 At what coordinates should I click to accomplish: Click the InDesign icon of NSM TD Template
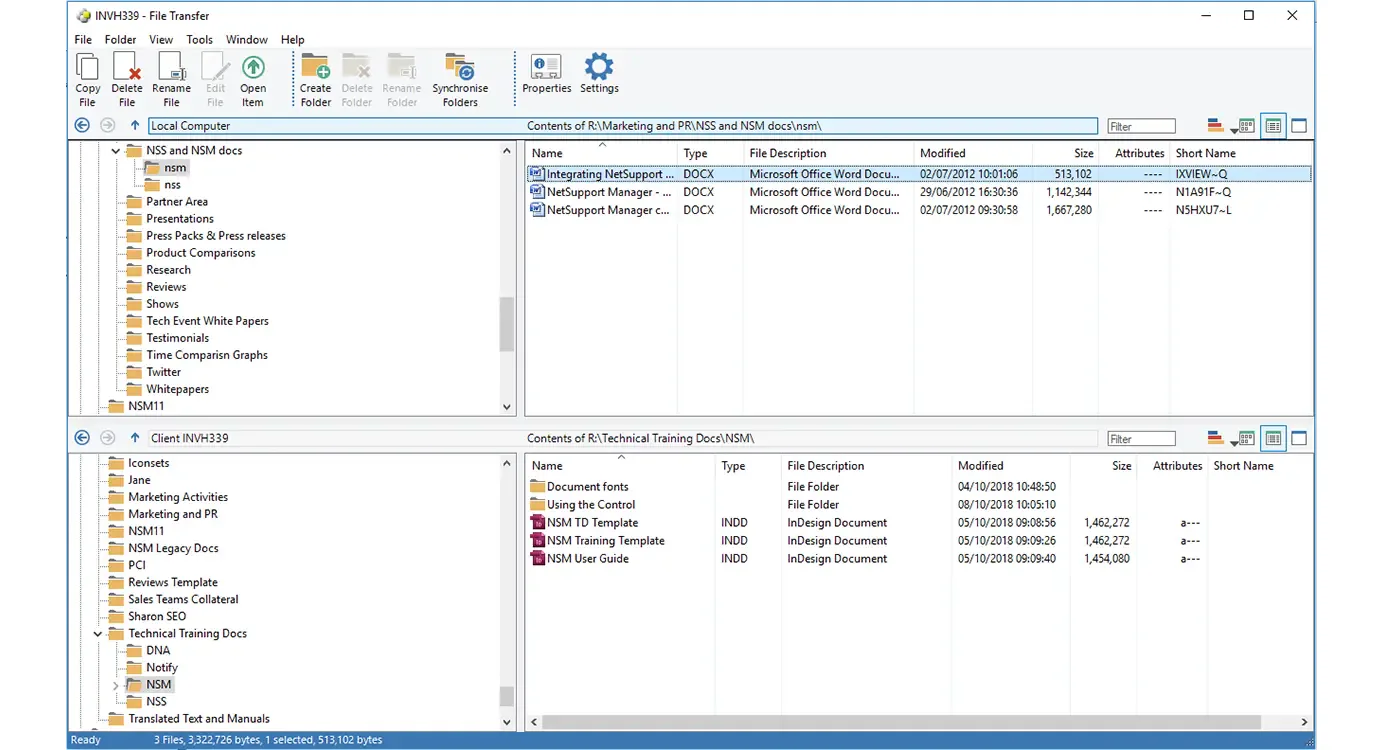point(537,522)
